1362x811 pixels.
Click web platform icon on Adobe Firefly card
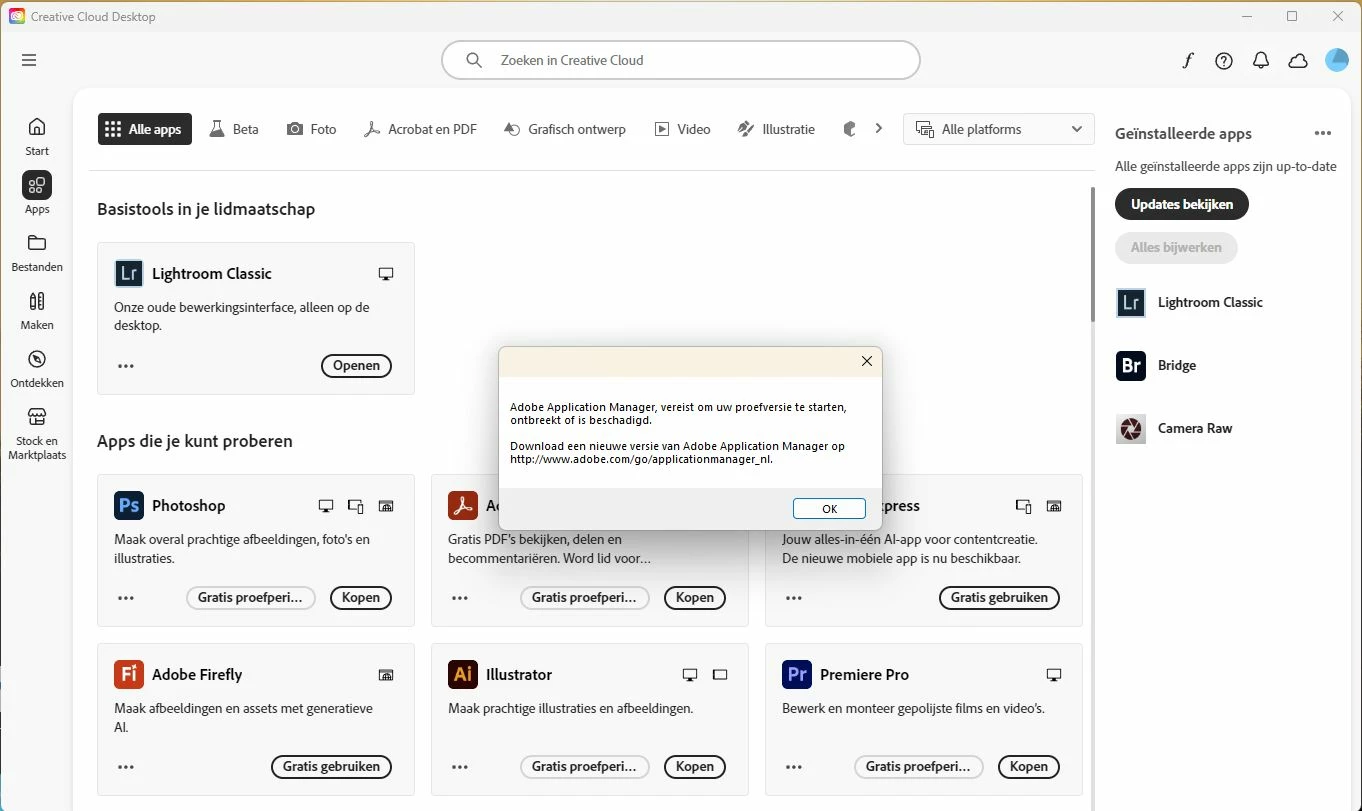click(x=386, y=675)
